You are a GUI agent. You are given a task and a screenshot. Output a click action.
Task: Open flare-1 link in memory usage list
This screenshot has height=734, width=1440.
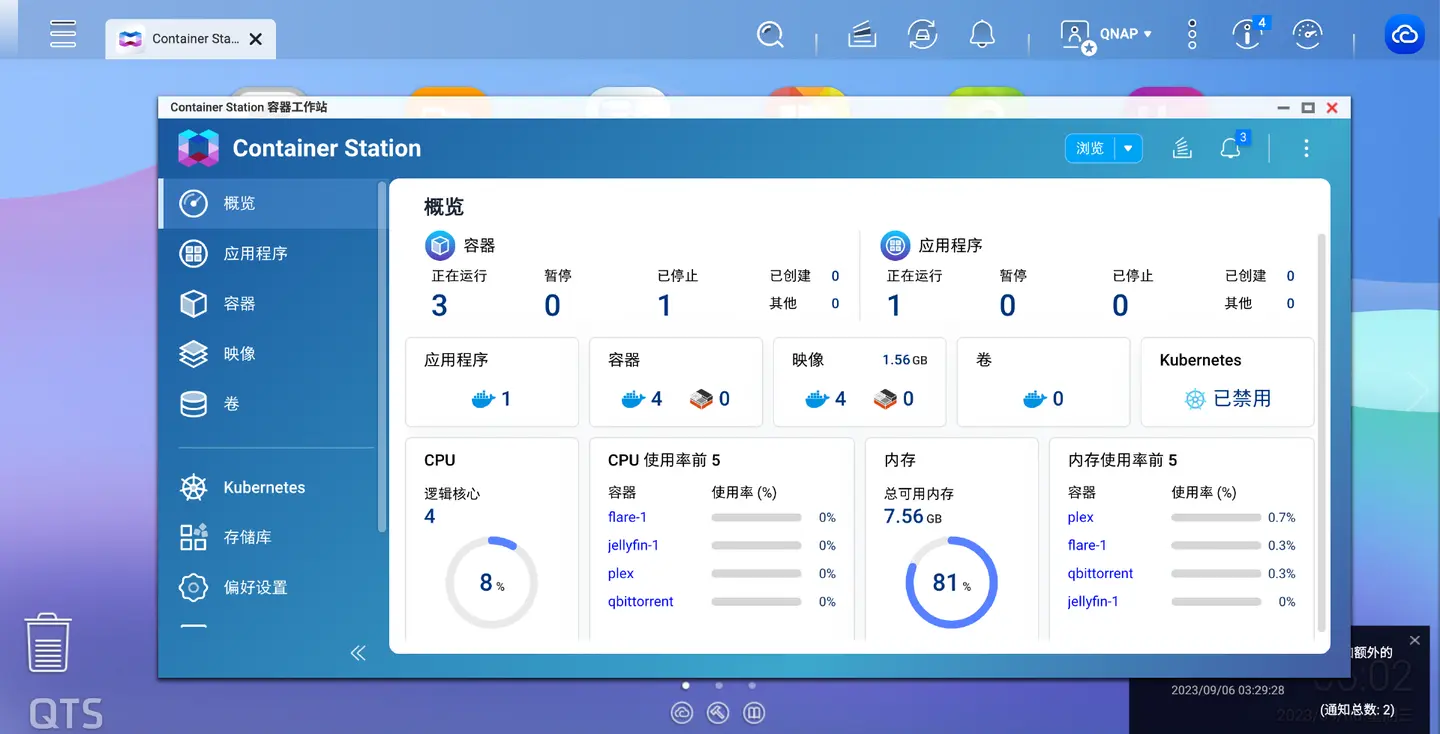(x=1087, y=545)
